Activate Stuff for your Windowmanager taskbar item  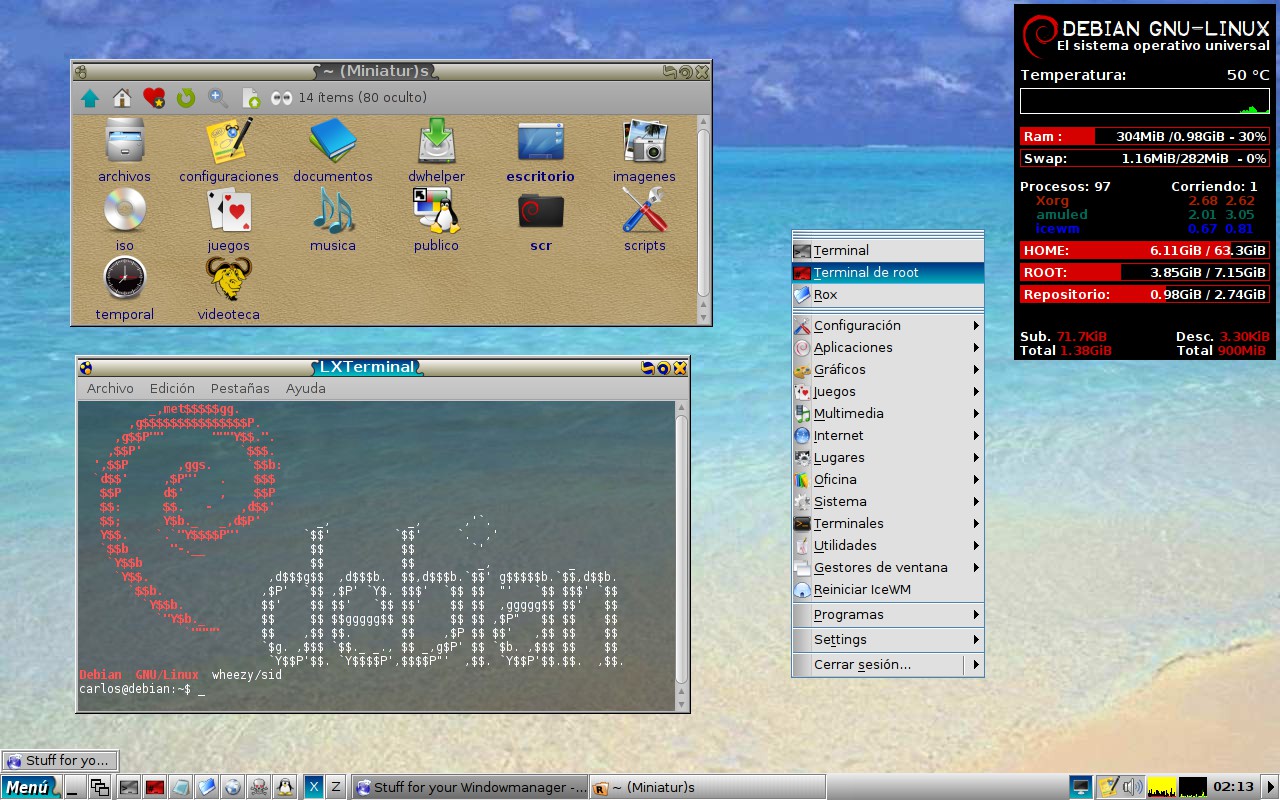coord(470,787)
